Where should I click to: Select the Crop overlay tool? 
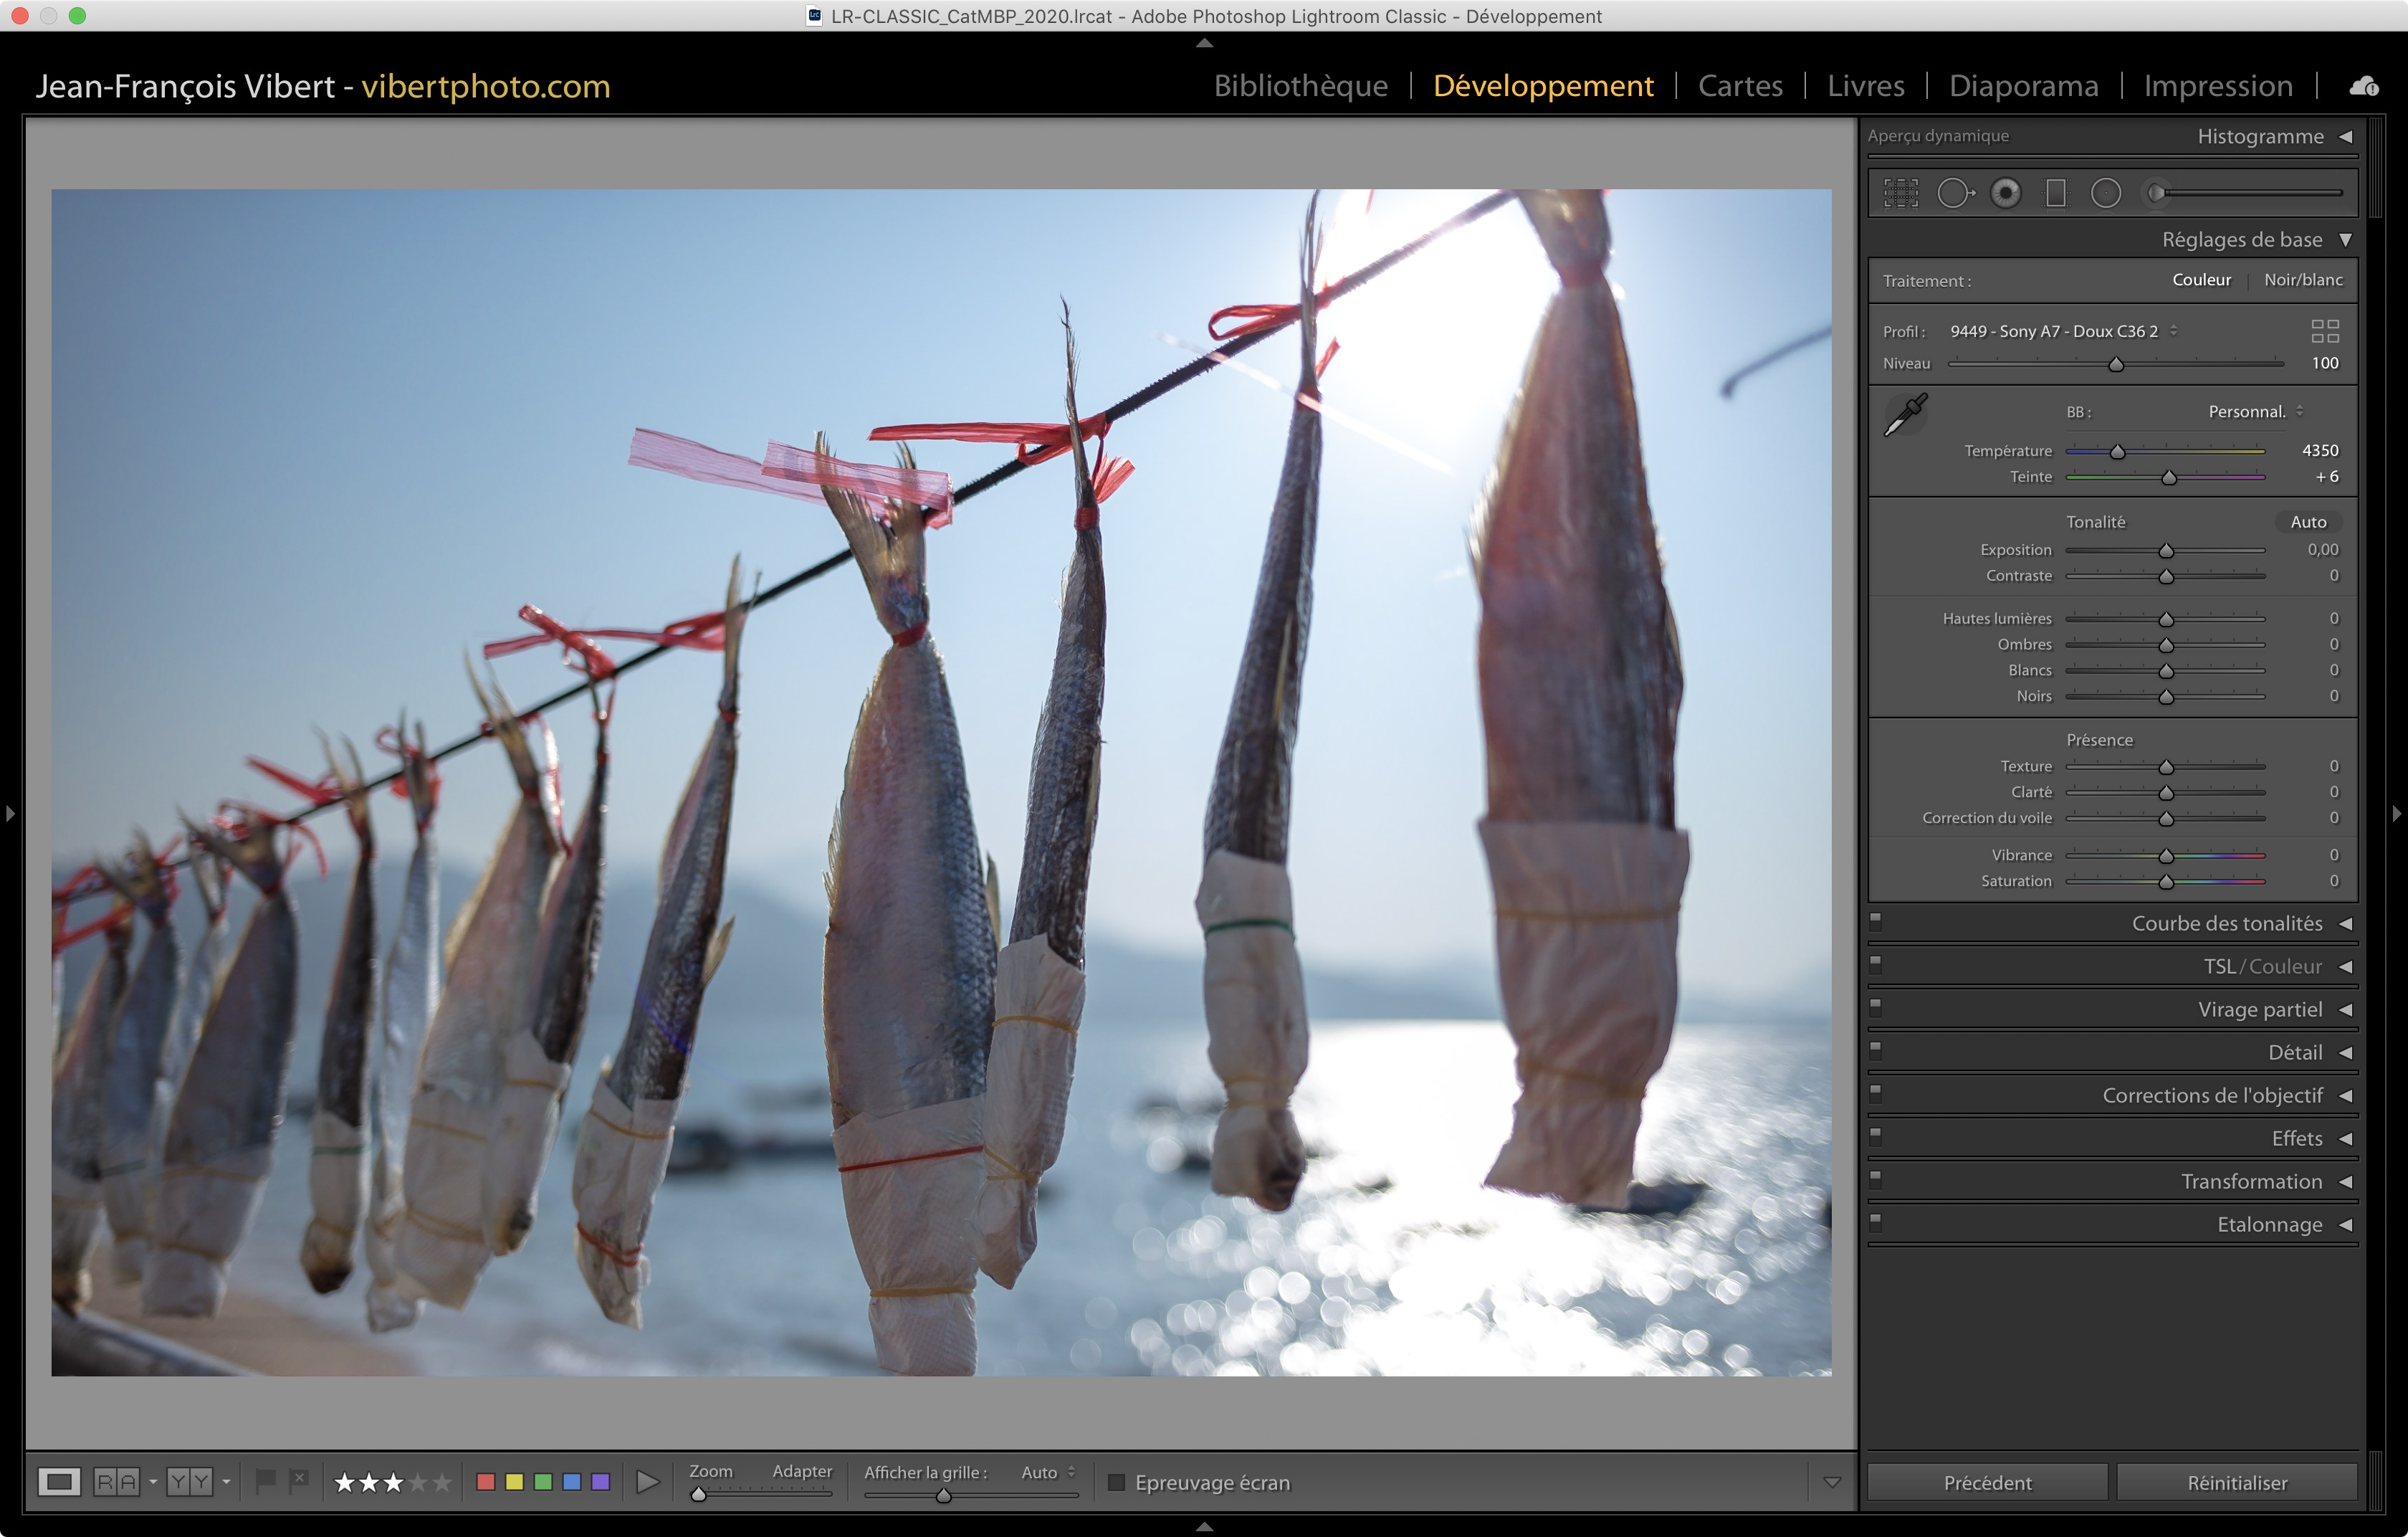pos(1900,193)
